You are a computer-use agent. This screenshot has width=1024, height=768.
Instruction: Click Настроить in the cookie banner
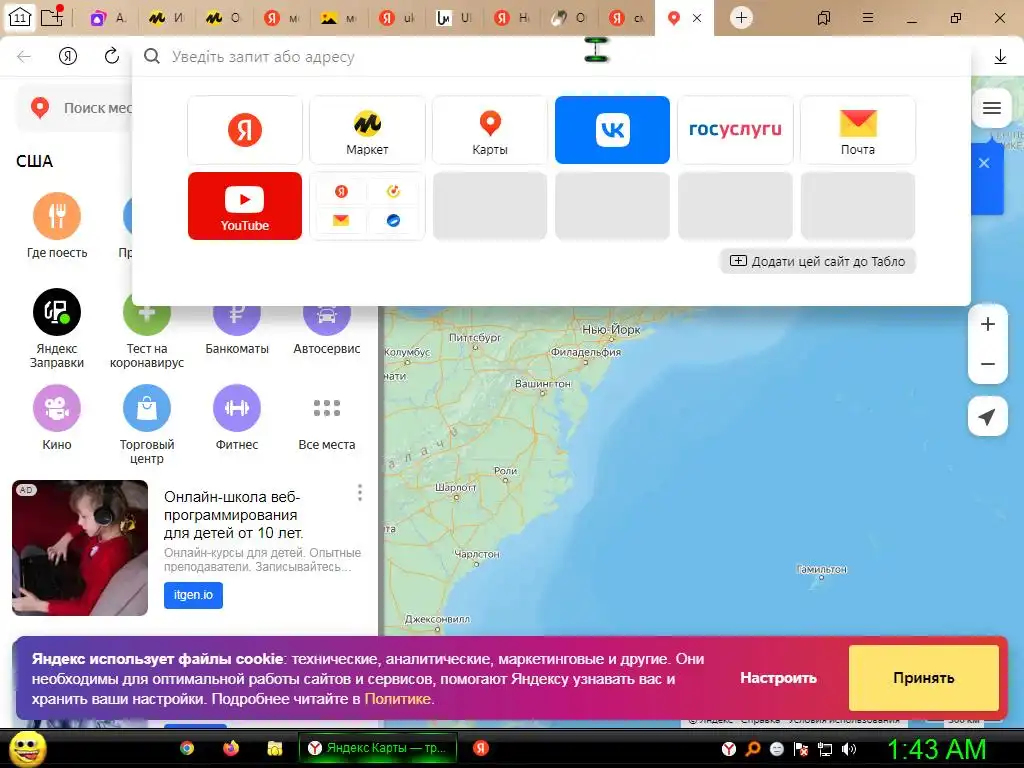click(x=778, y=678)
